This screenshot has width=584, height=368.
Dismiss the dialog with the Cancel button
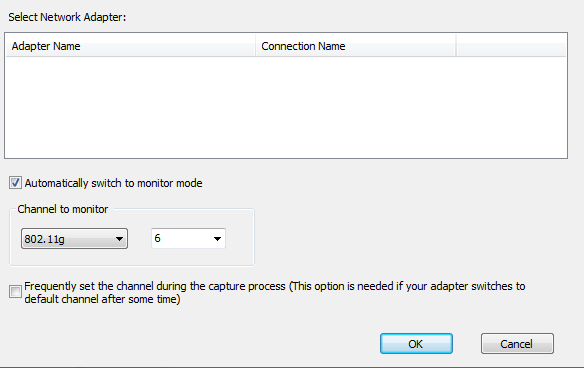(x=517, y=343)
